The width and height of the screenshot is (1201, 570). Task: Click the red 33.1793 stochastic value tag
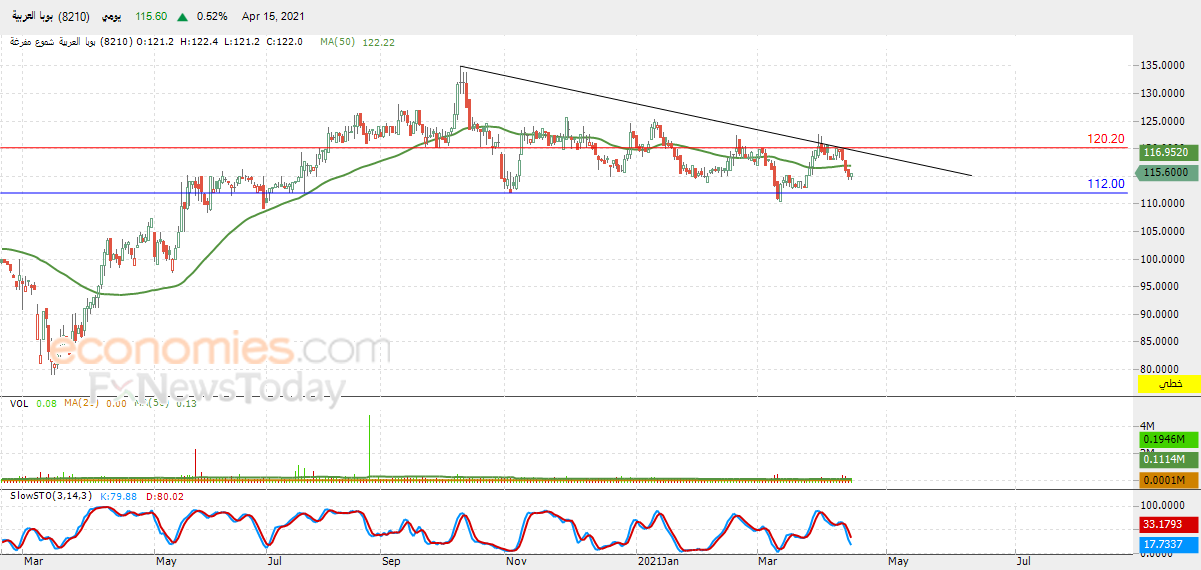(x=1168, y=522)
